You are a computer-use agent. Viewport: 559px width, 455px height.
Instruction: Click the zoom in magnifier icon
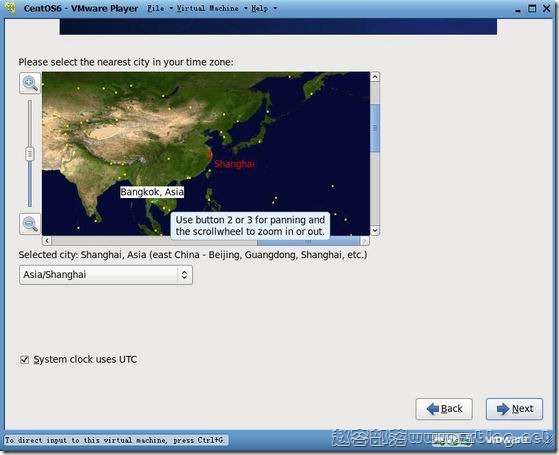click(x=30, y=84)
